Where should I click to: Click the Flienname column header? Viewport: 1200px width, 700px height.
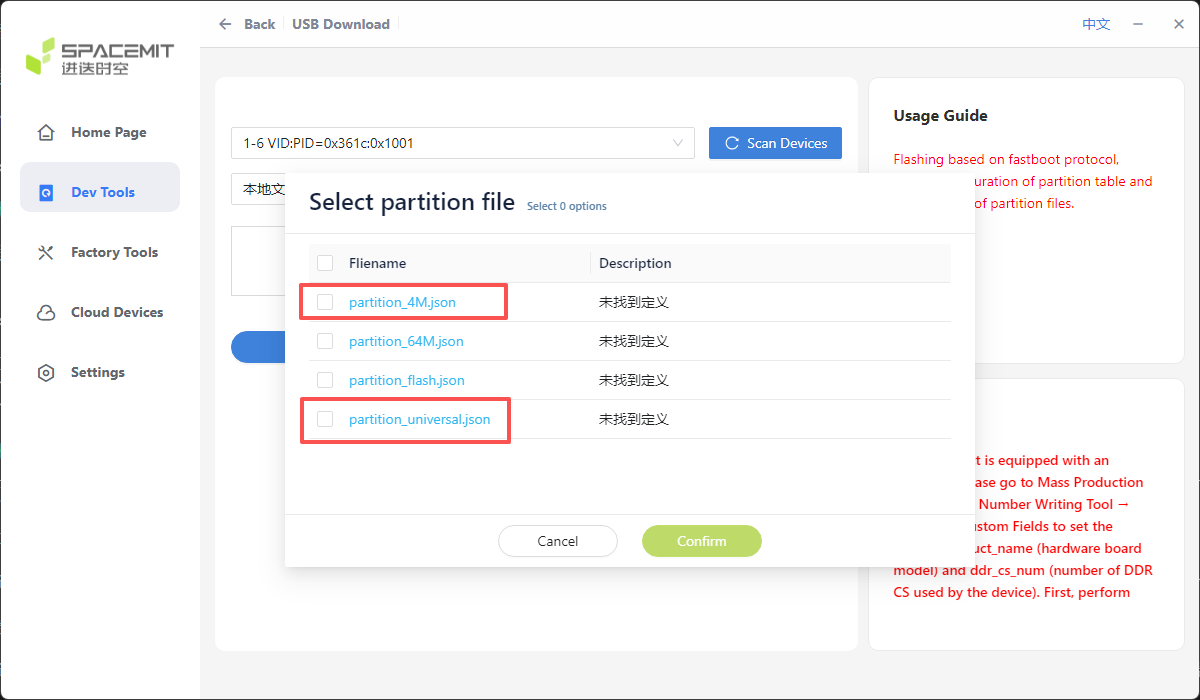pyautogui.click(x=378, y=263)
